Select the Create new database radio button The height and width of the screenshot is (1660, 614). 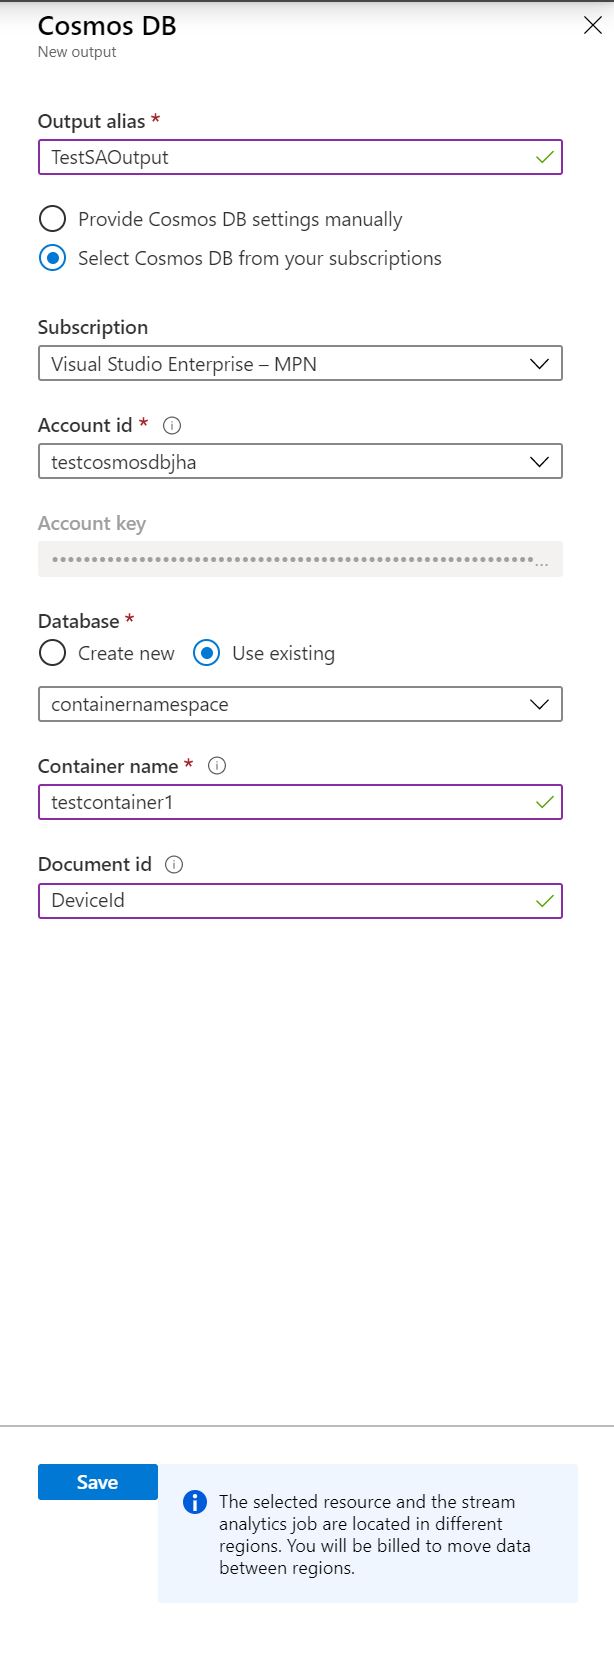[52, 653]
